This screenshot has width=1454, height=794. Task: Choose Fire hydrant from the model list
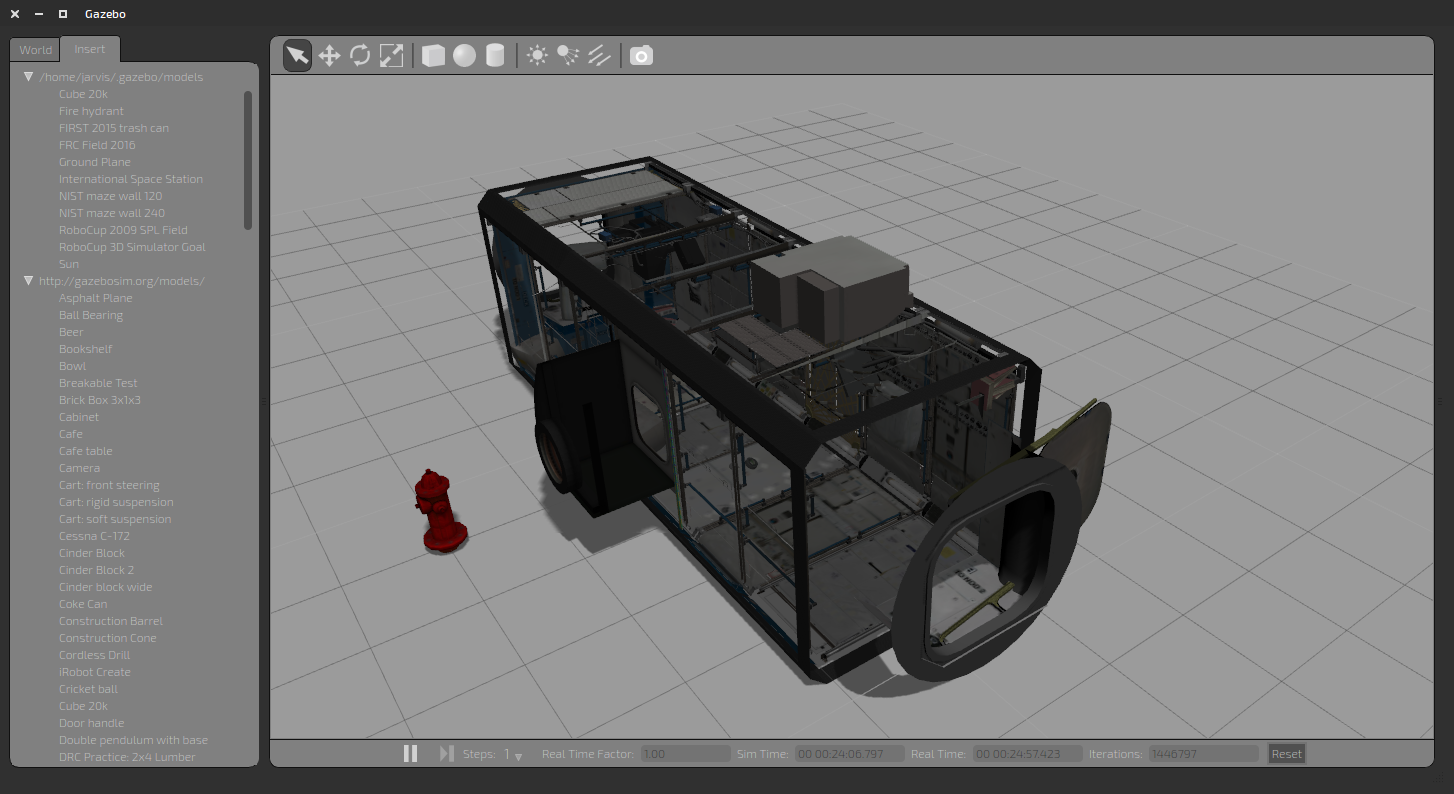click(x=91, y=111)
